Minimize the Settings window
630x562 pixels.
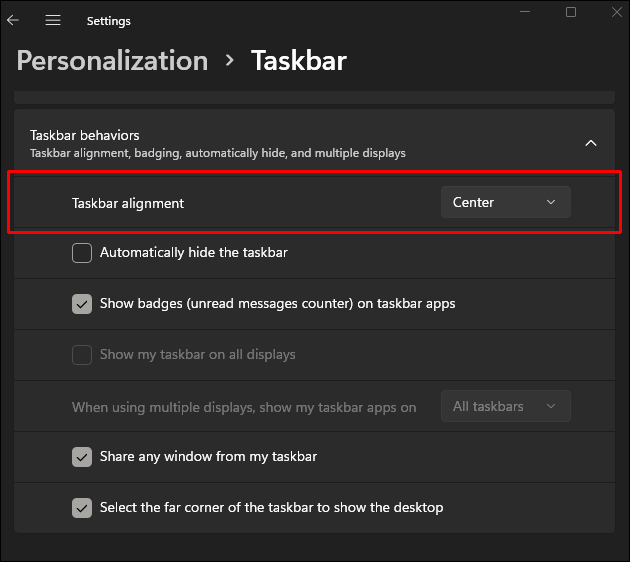[524, 12]
